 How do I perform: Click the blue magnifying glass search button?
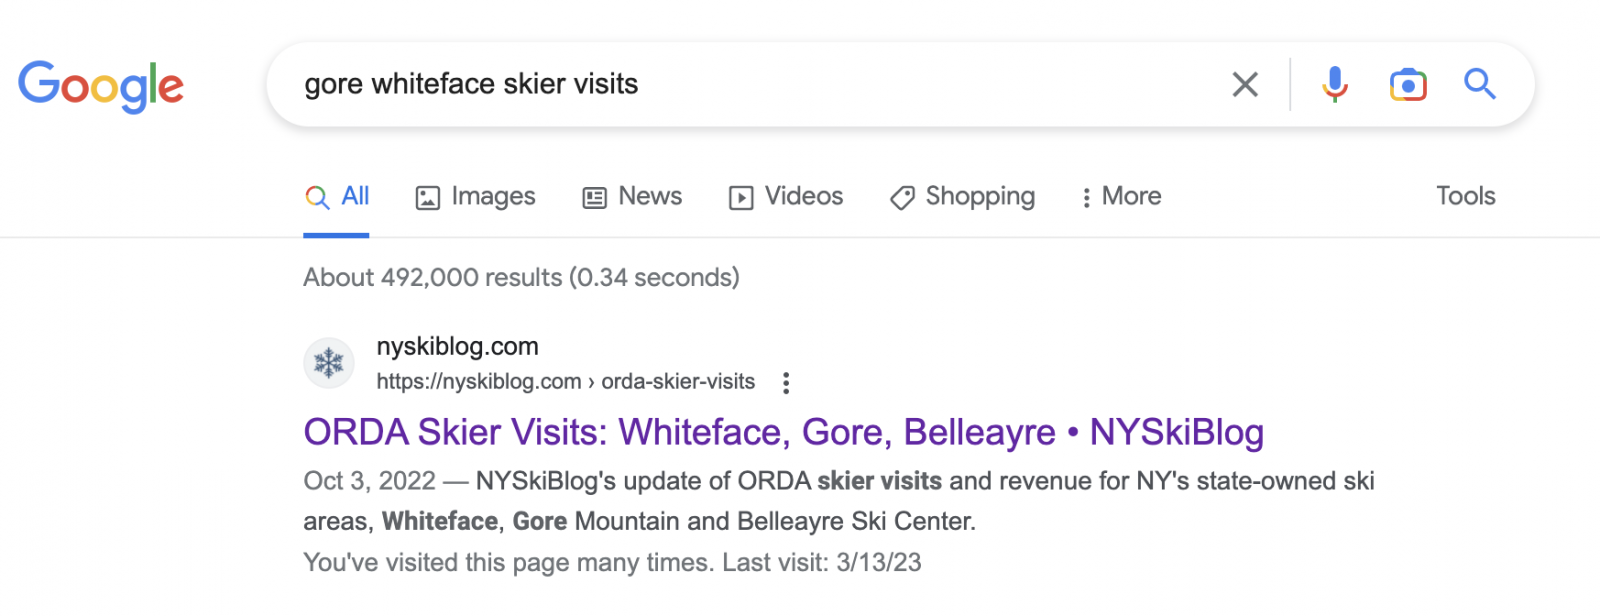tap(1480, 85)
